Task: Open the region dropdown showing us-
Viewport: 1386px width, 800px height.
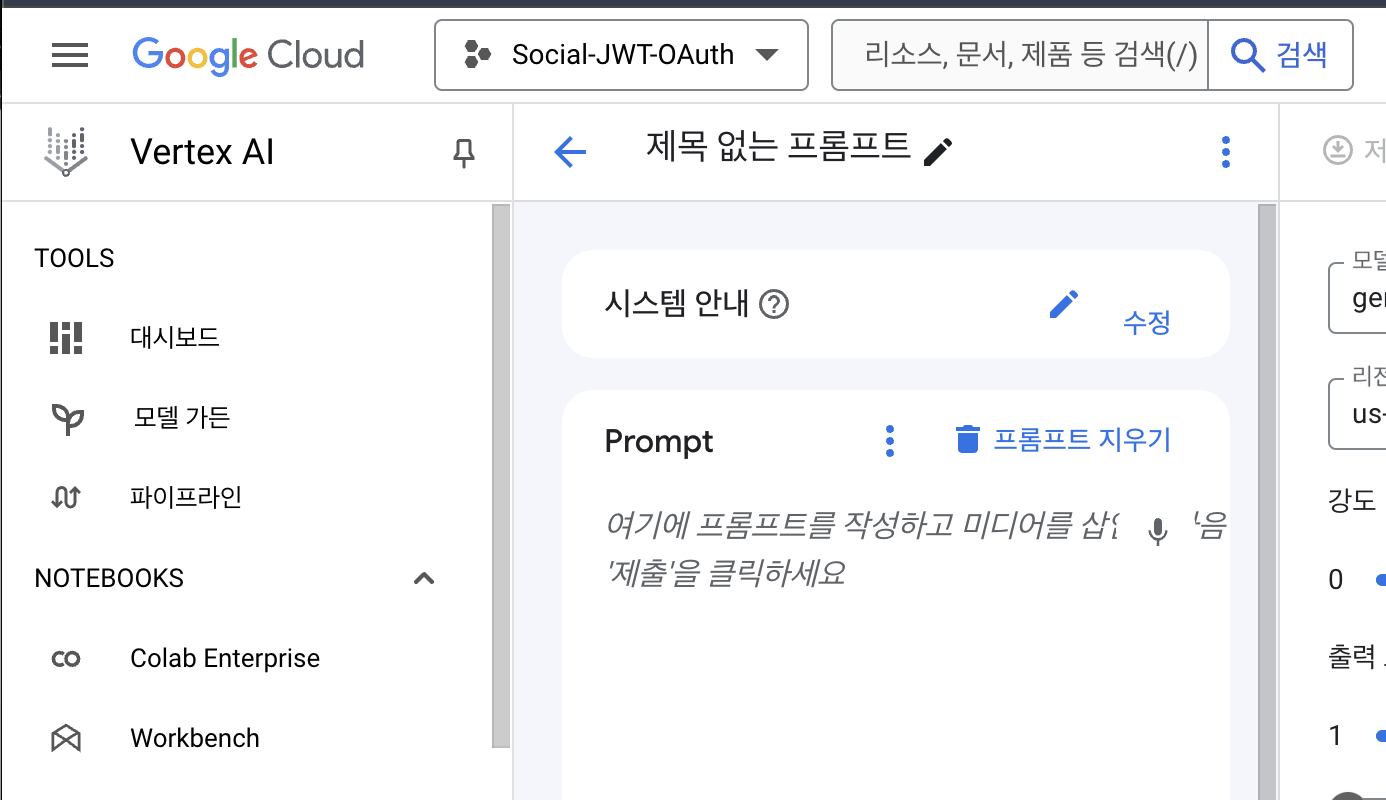Action: 1358,413
